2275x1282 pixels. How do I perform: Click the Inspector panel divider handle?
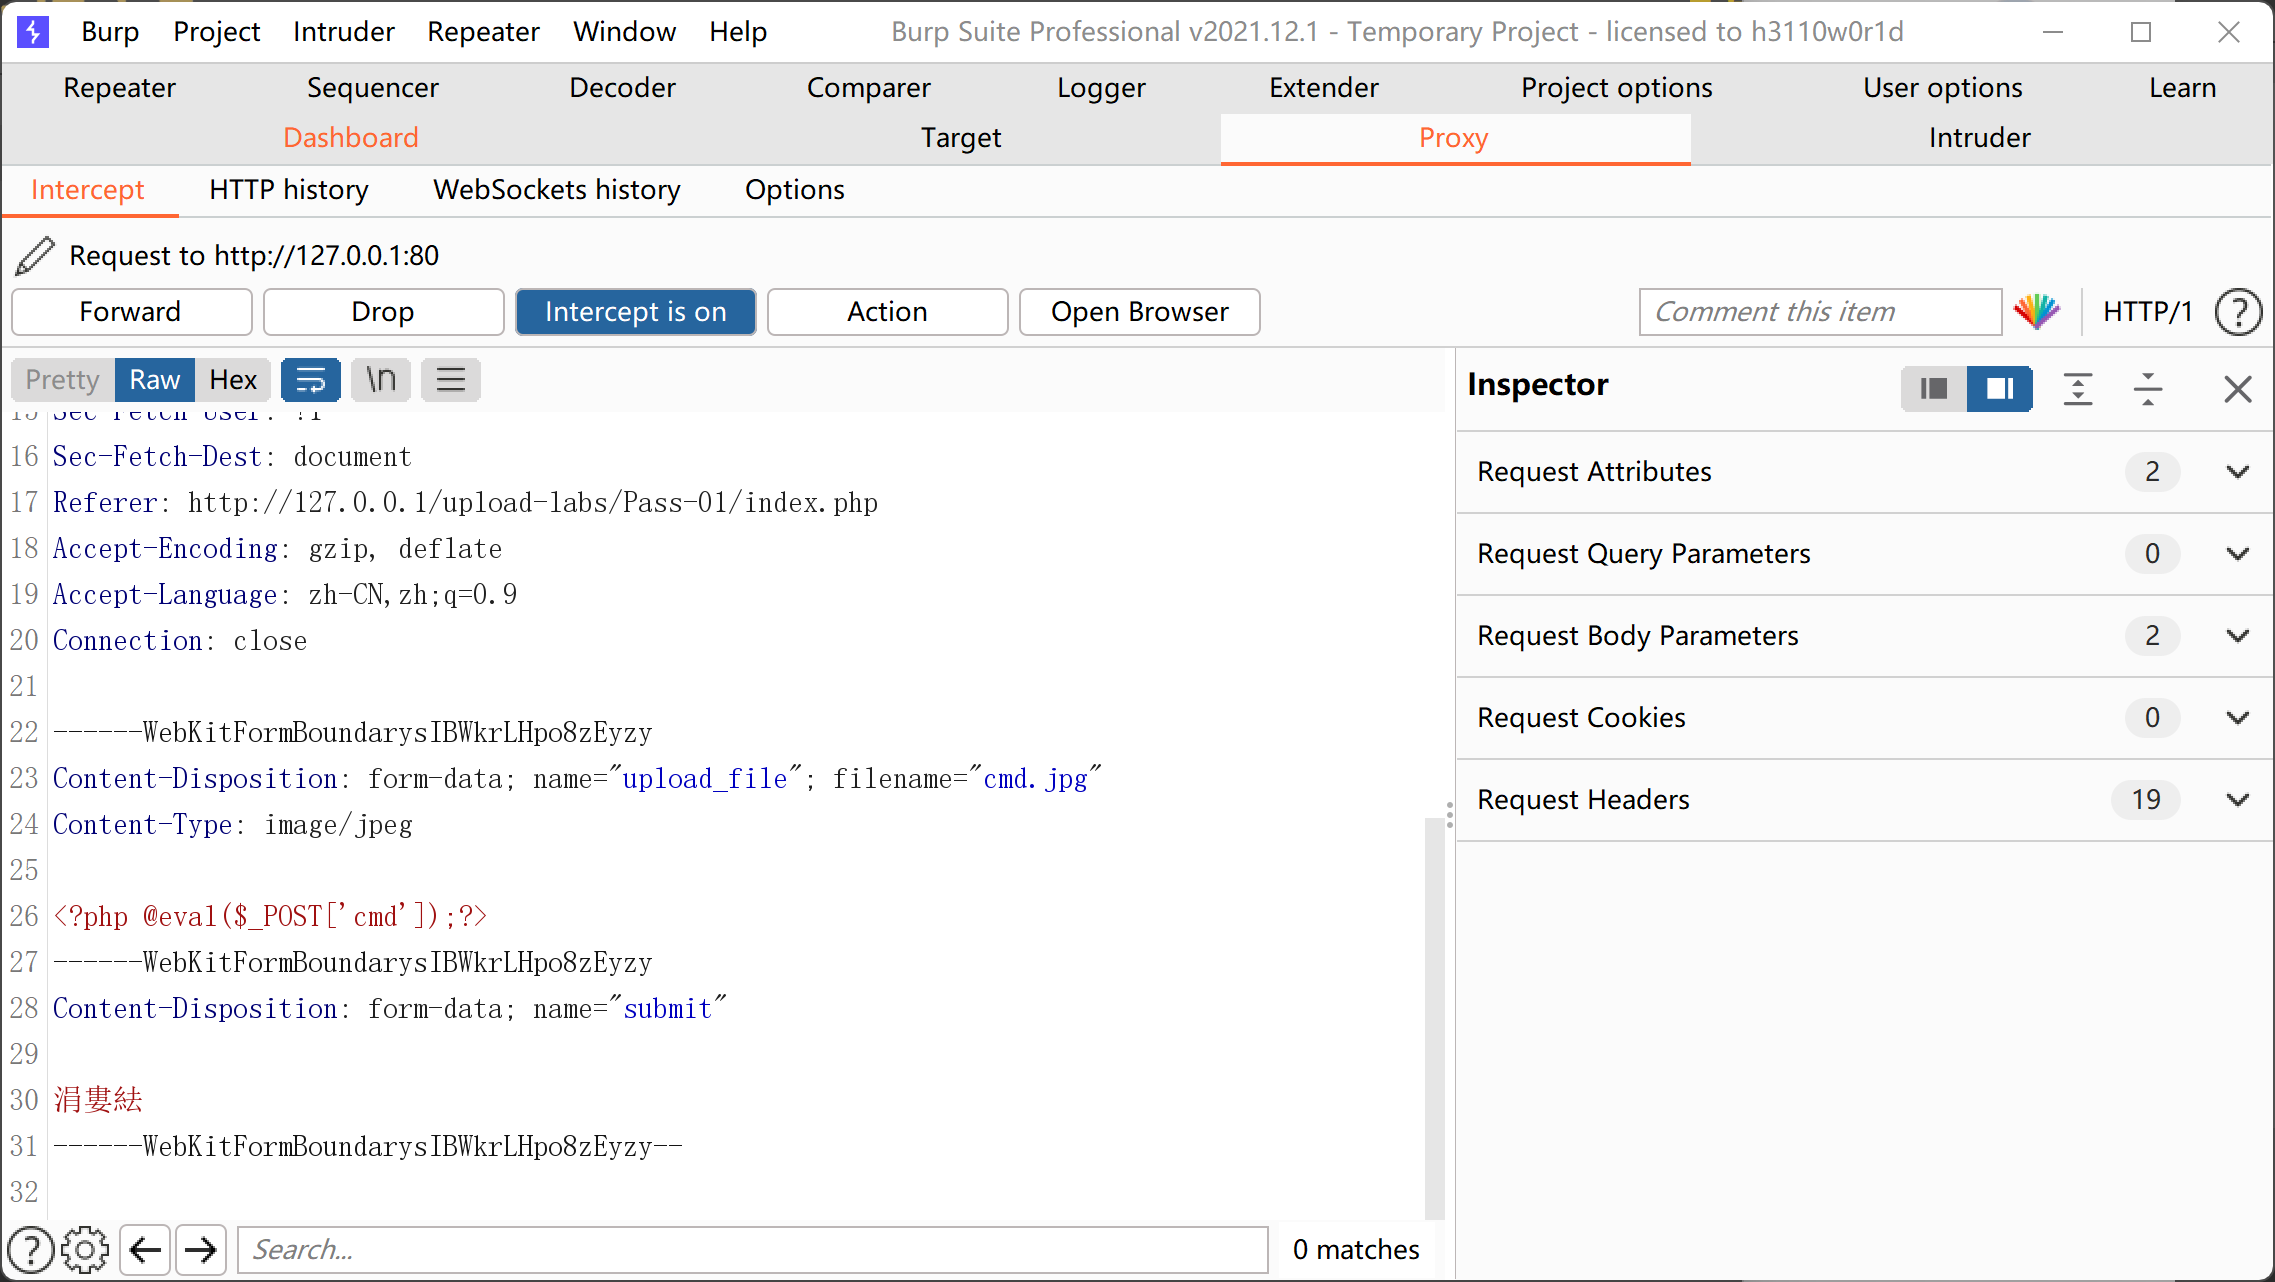pos(1450,815)
